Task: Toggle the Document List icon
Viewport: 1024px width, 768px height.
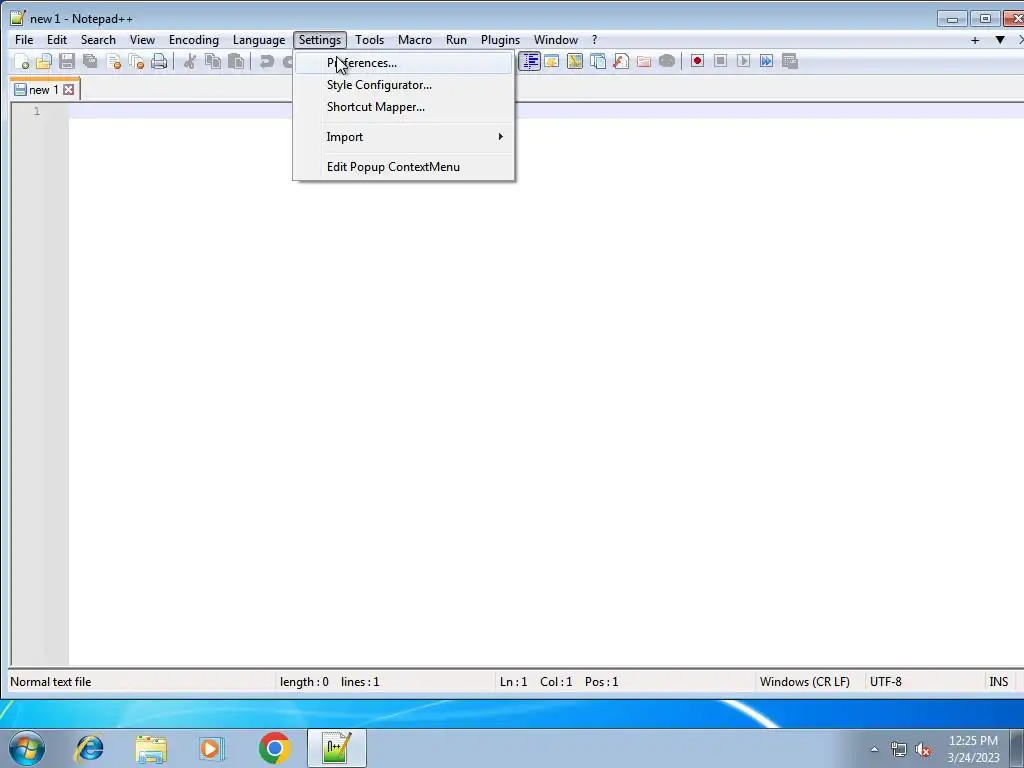Action: coord(598,61)
